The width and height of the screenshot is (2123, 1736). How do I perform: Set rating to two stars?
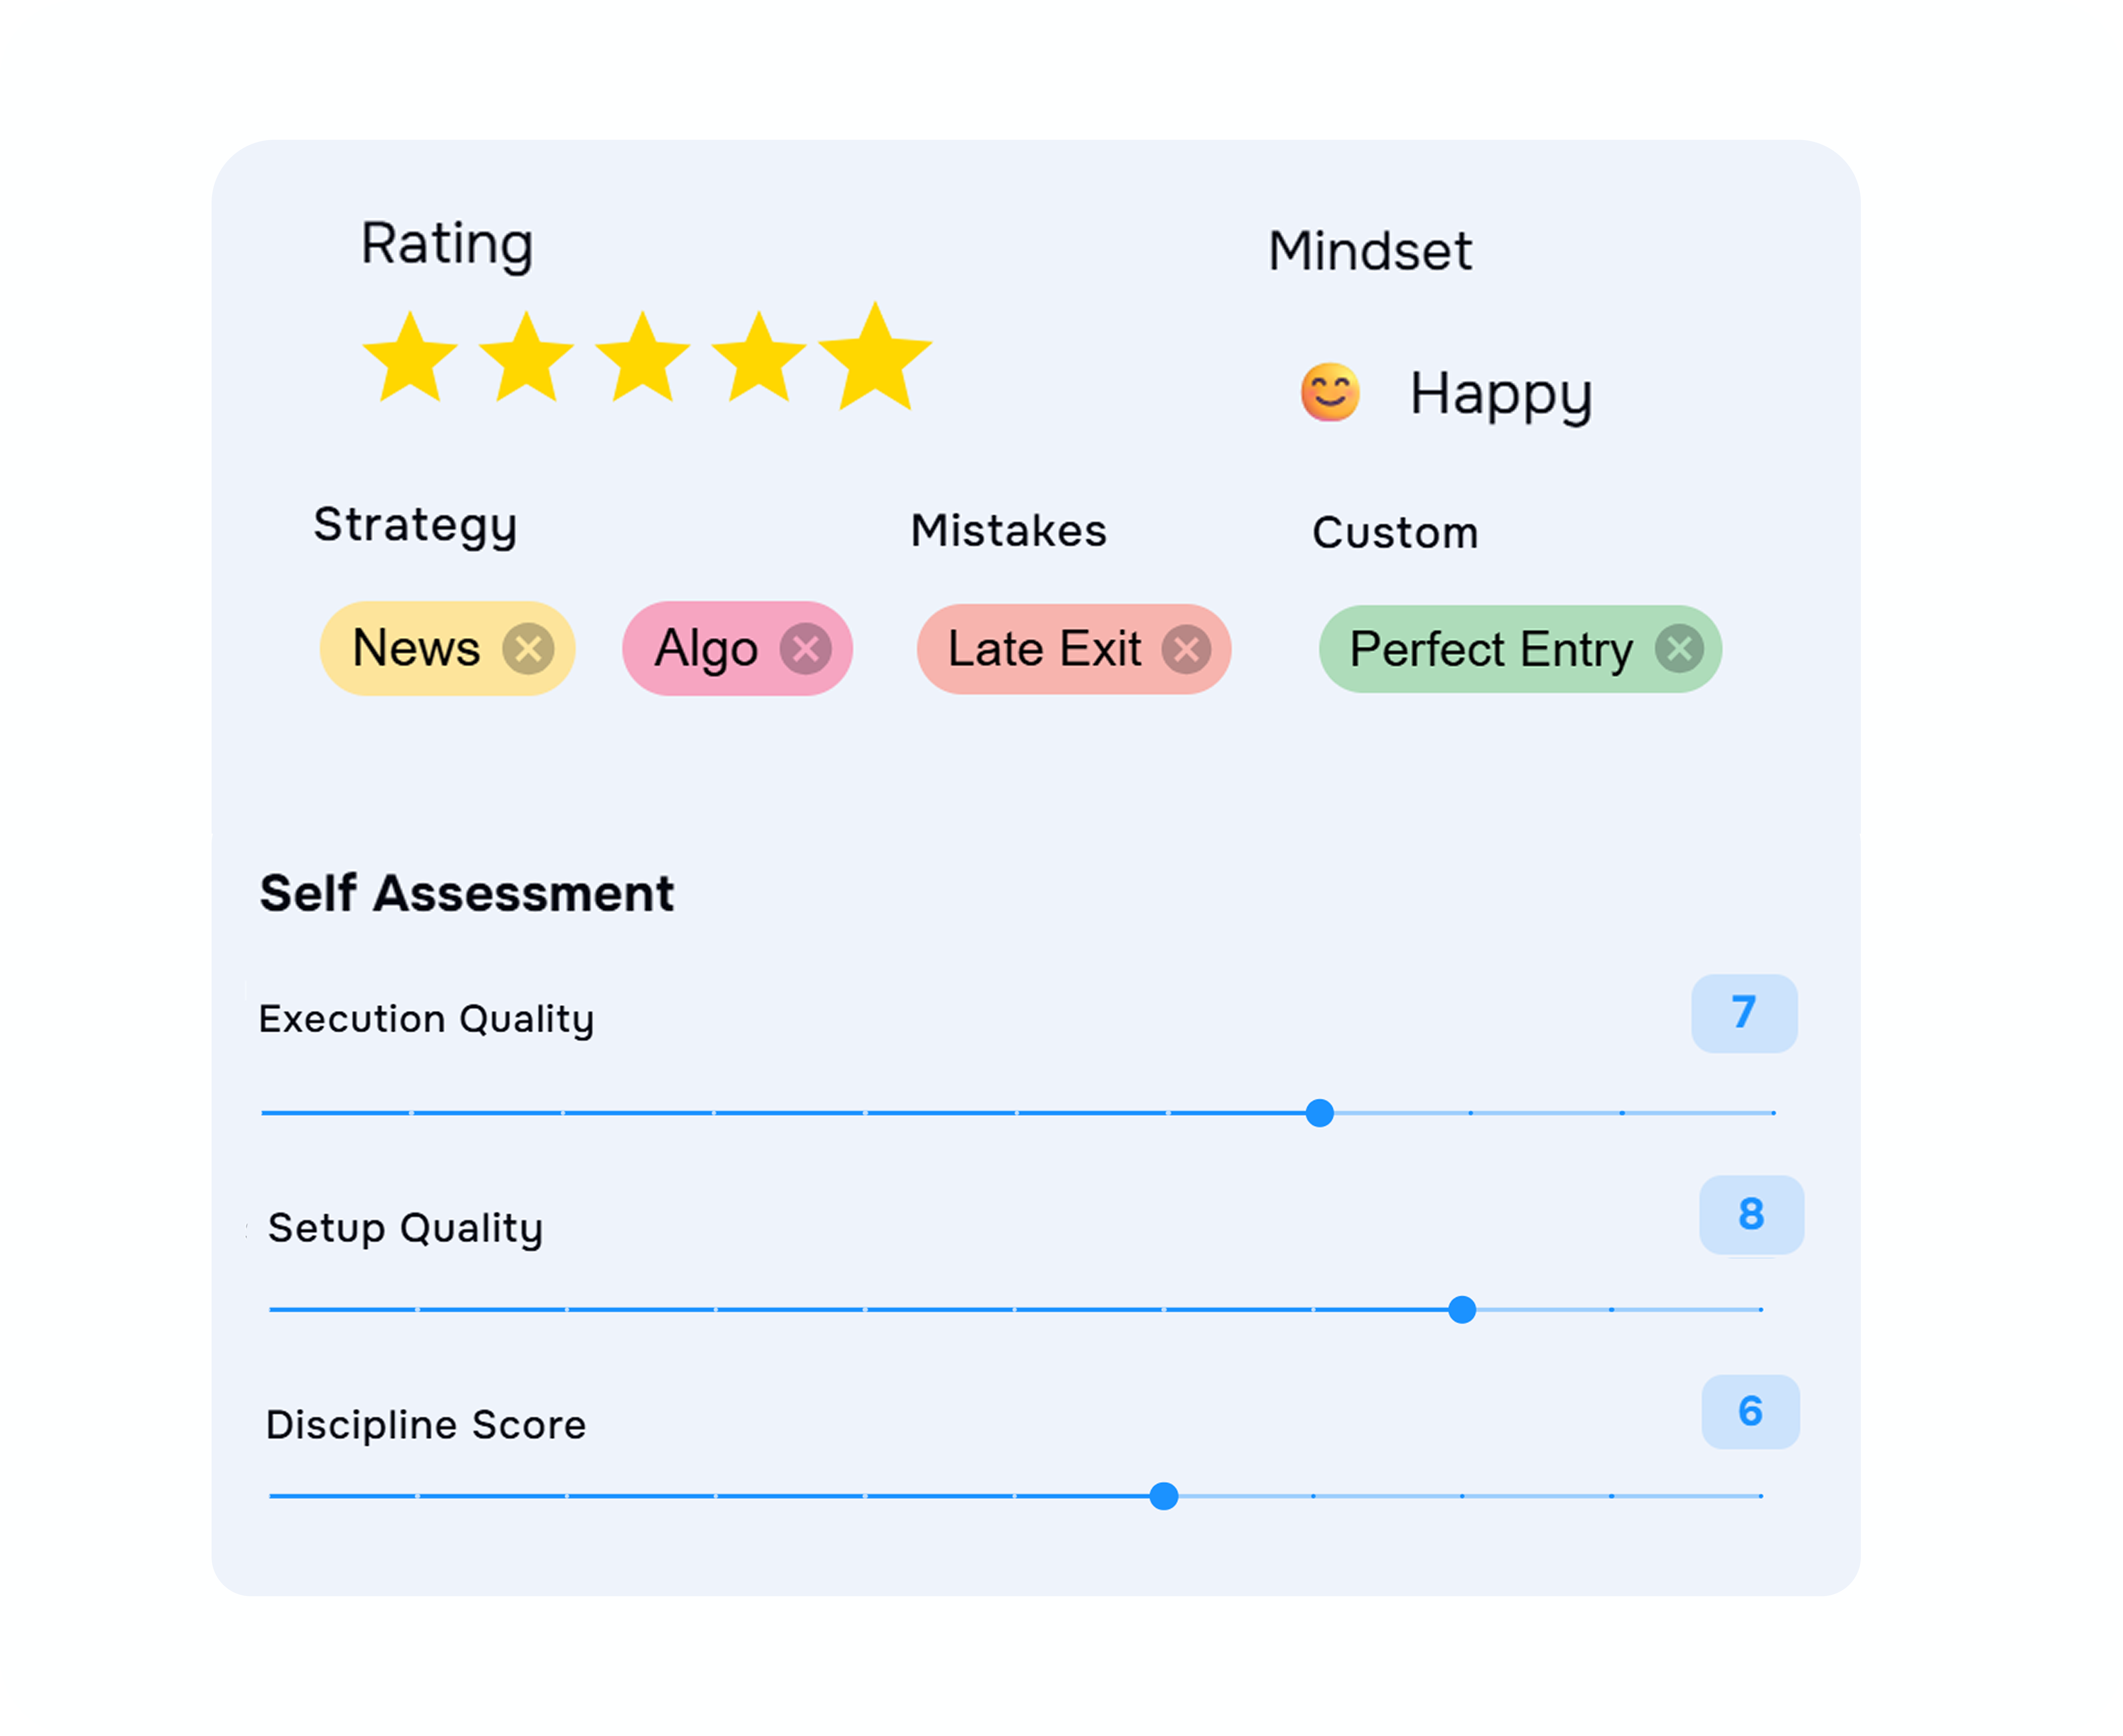[526, 358]
